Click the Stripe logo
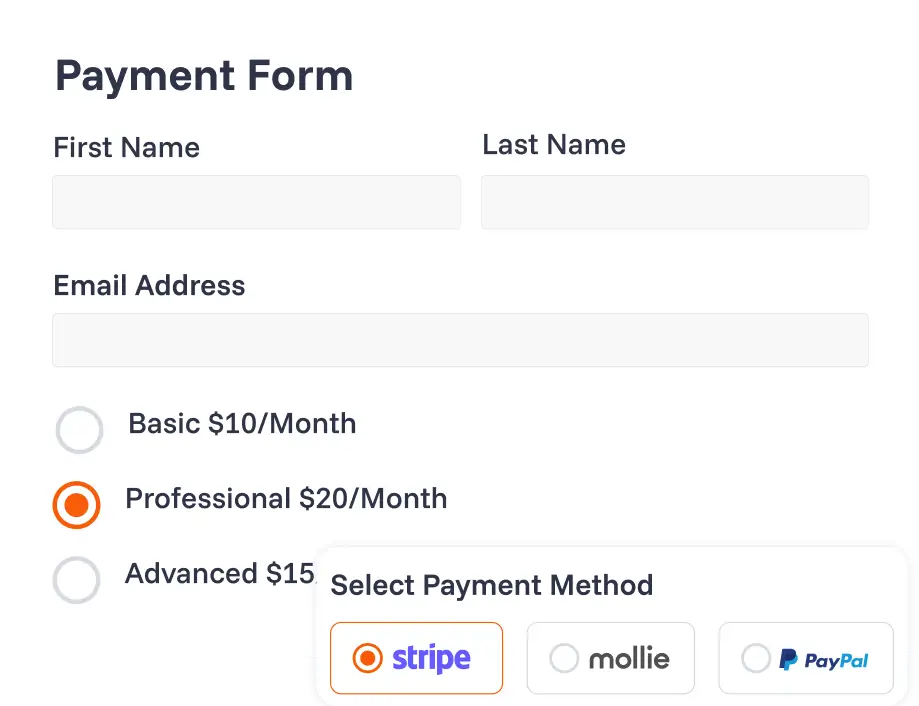Screen dimensions: 919x706 (431, 659)
